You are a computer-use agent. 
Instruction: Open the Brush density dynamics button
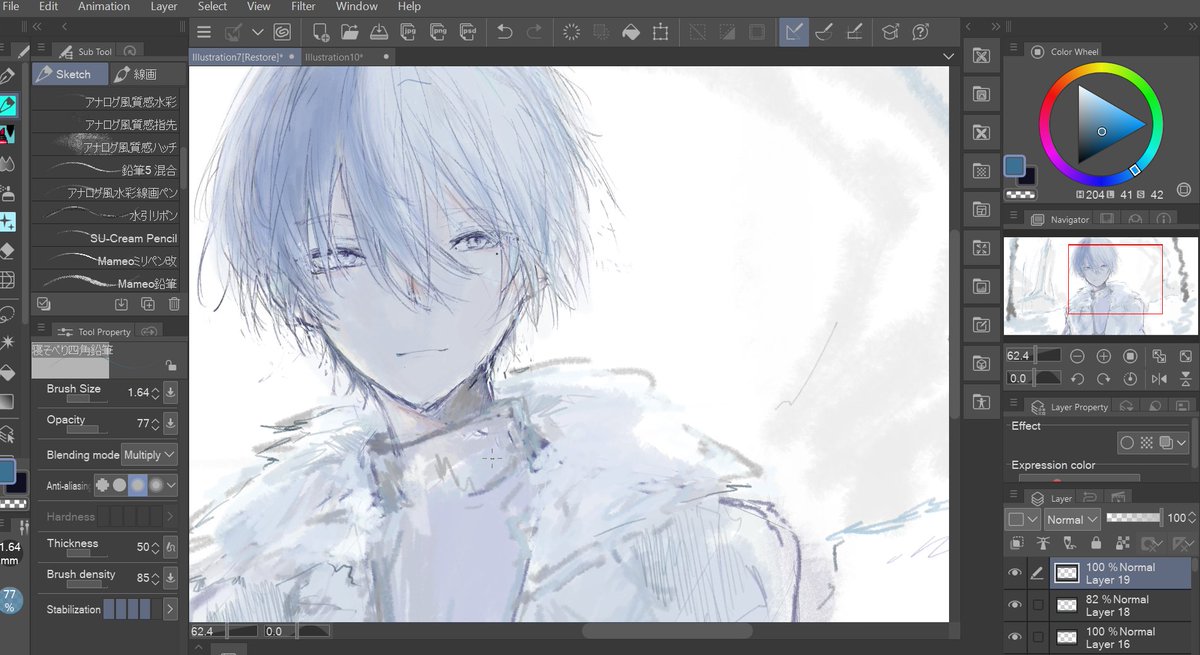point(170,577)
